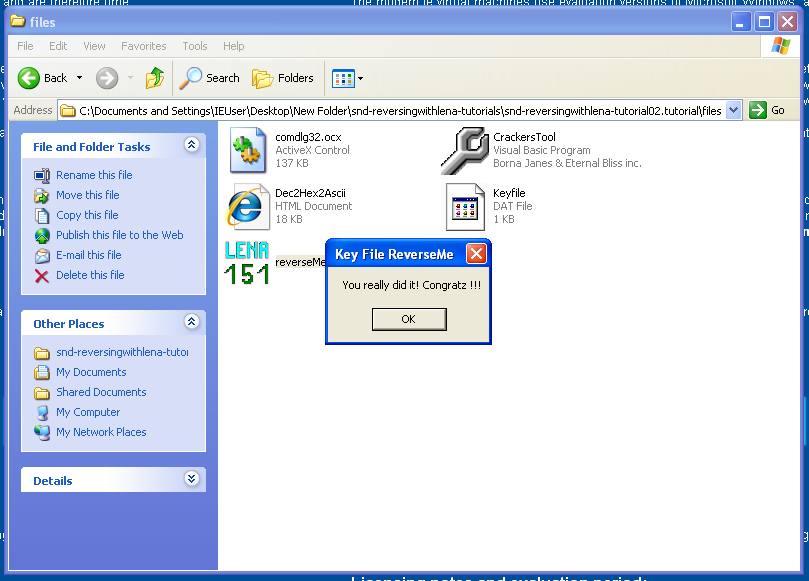The image size is (809, 581).
Task: Click the Windows flag logo
Action: point(780,46)
